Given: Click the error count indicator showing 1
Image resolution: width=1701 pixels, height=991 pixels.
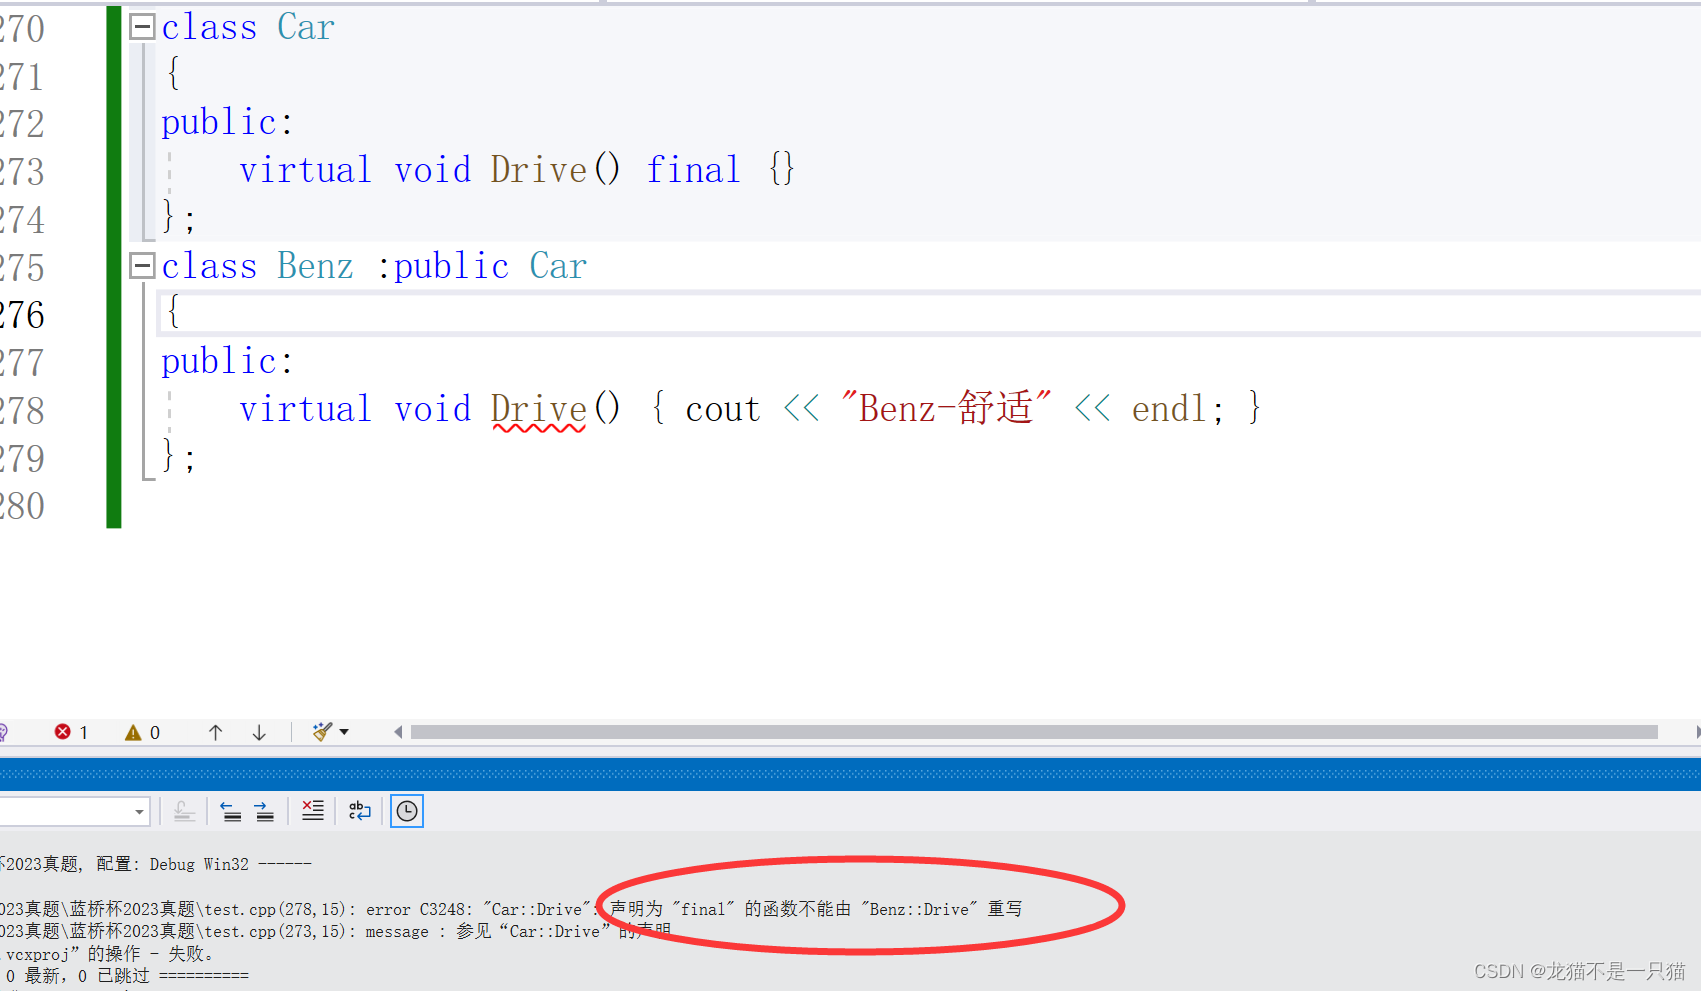Looking at the screenshot, I should click(72, 732).
